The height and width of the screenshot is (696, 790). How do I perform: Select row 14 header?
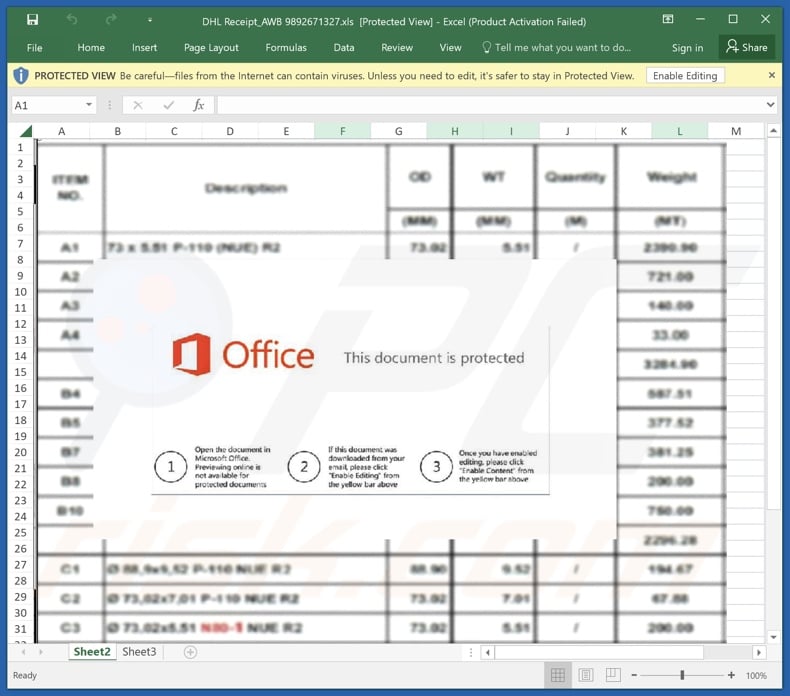click(x=20, y=356)
